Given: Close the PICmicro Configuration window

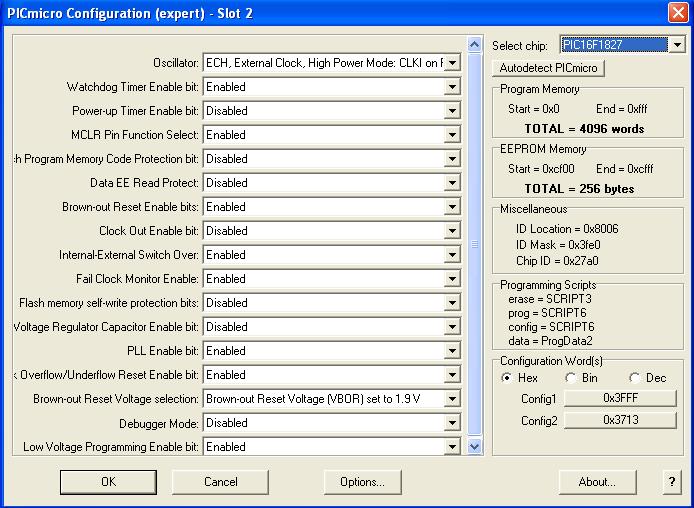Looking at the screenshot, I should pos(678,13).
